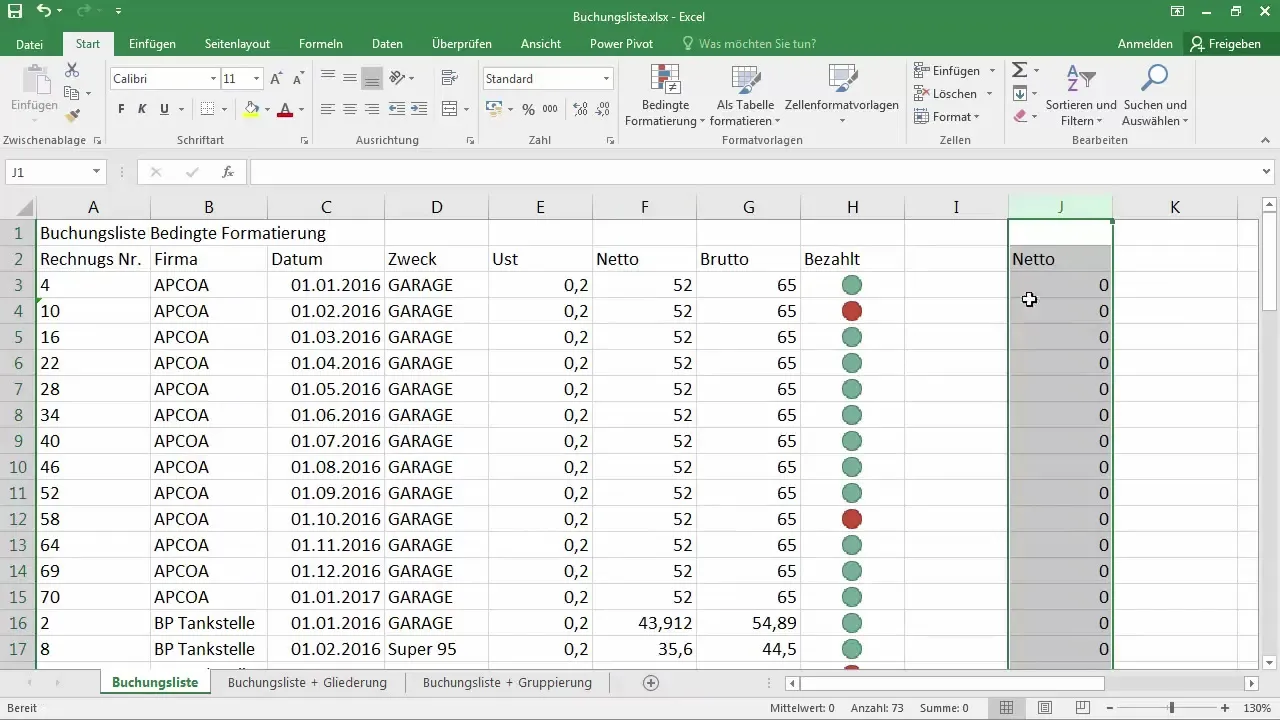Open the Als Tabelle formatieren gallery
This screenshot has height=720, width=1280.
click(x=746, y=96)
